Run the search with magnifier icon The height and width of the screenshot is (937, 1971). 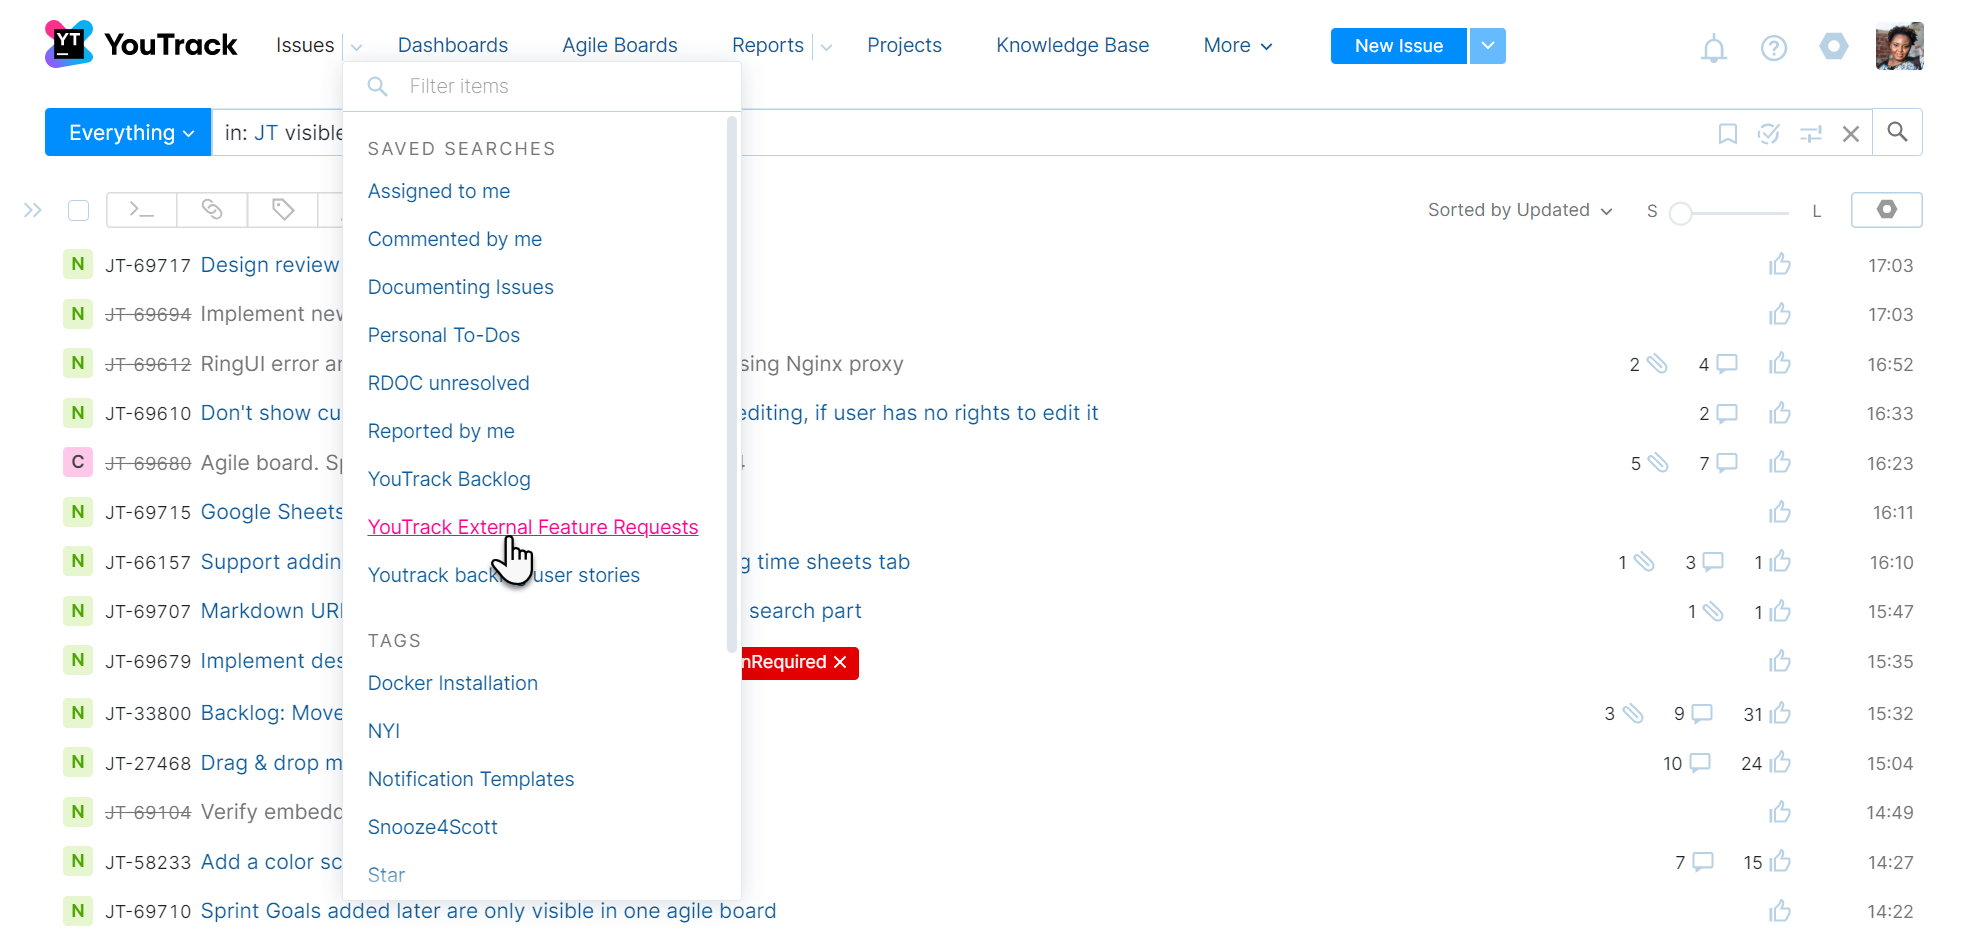[x=1897, y=132]
